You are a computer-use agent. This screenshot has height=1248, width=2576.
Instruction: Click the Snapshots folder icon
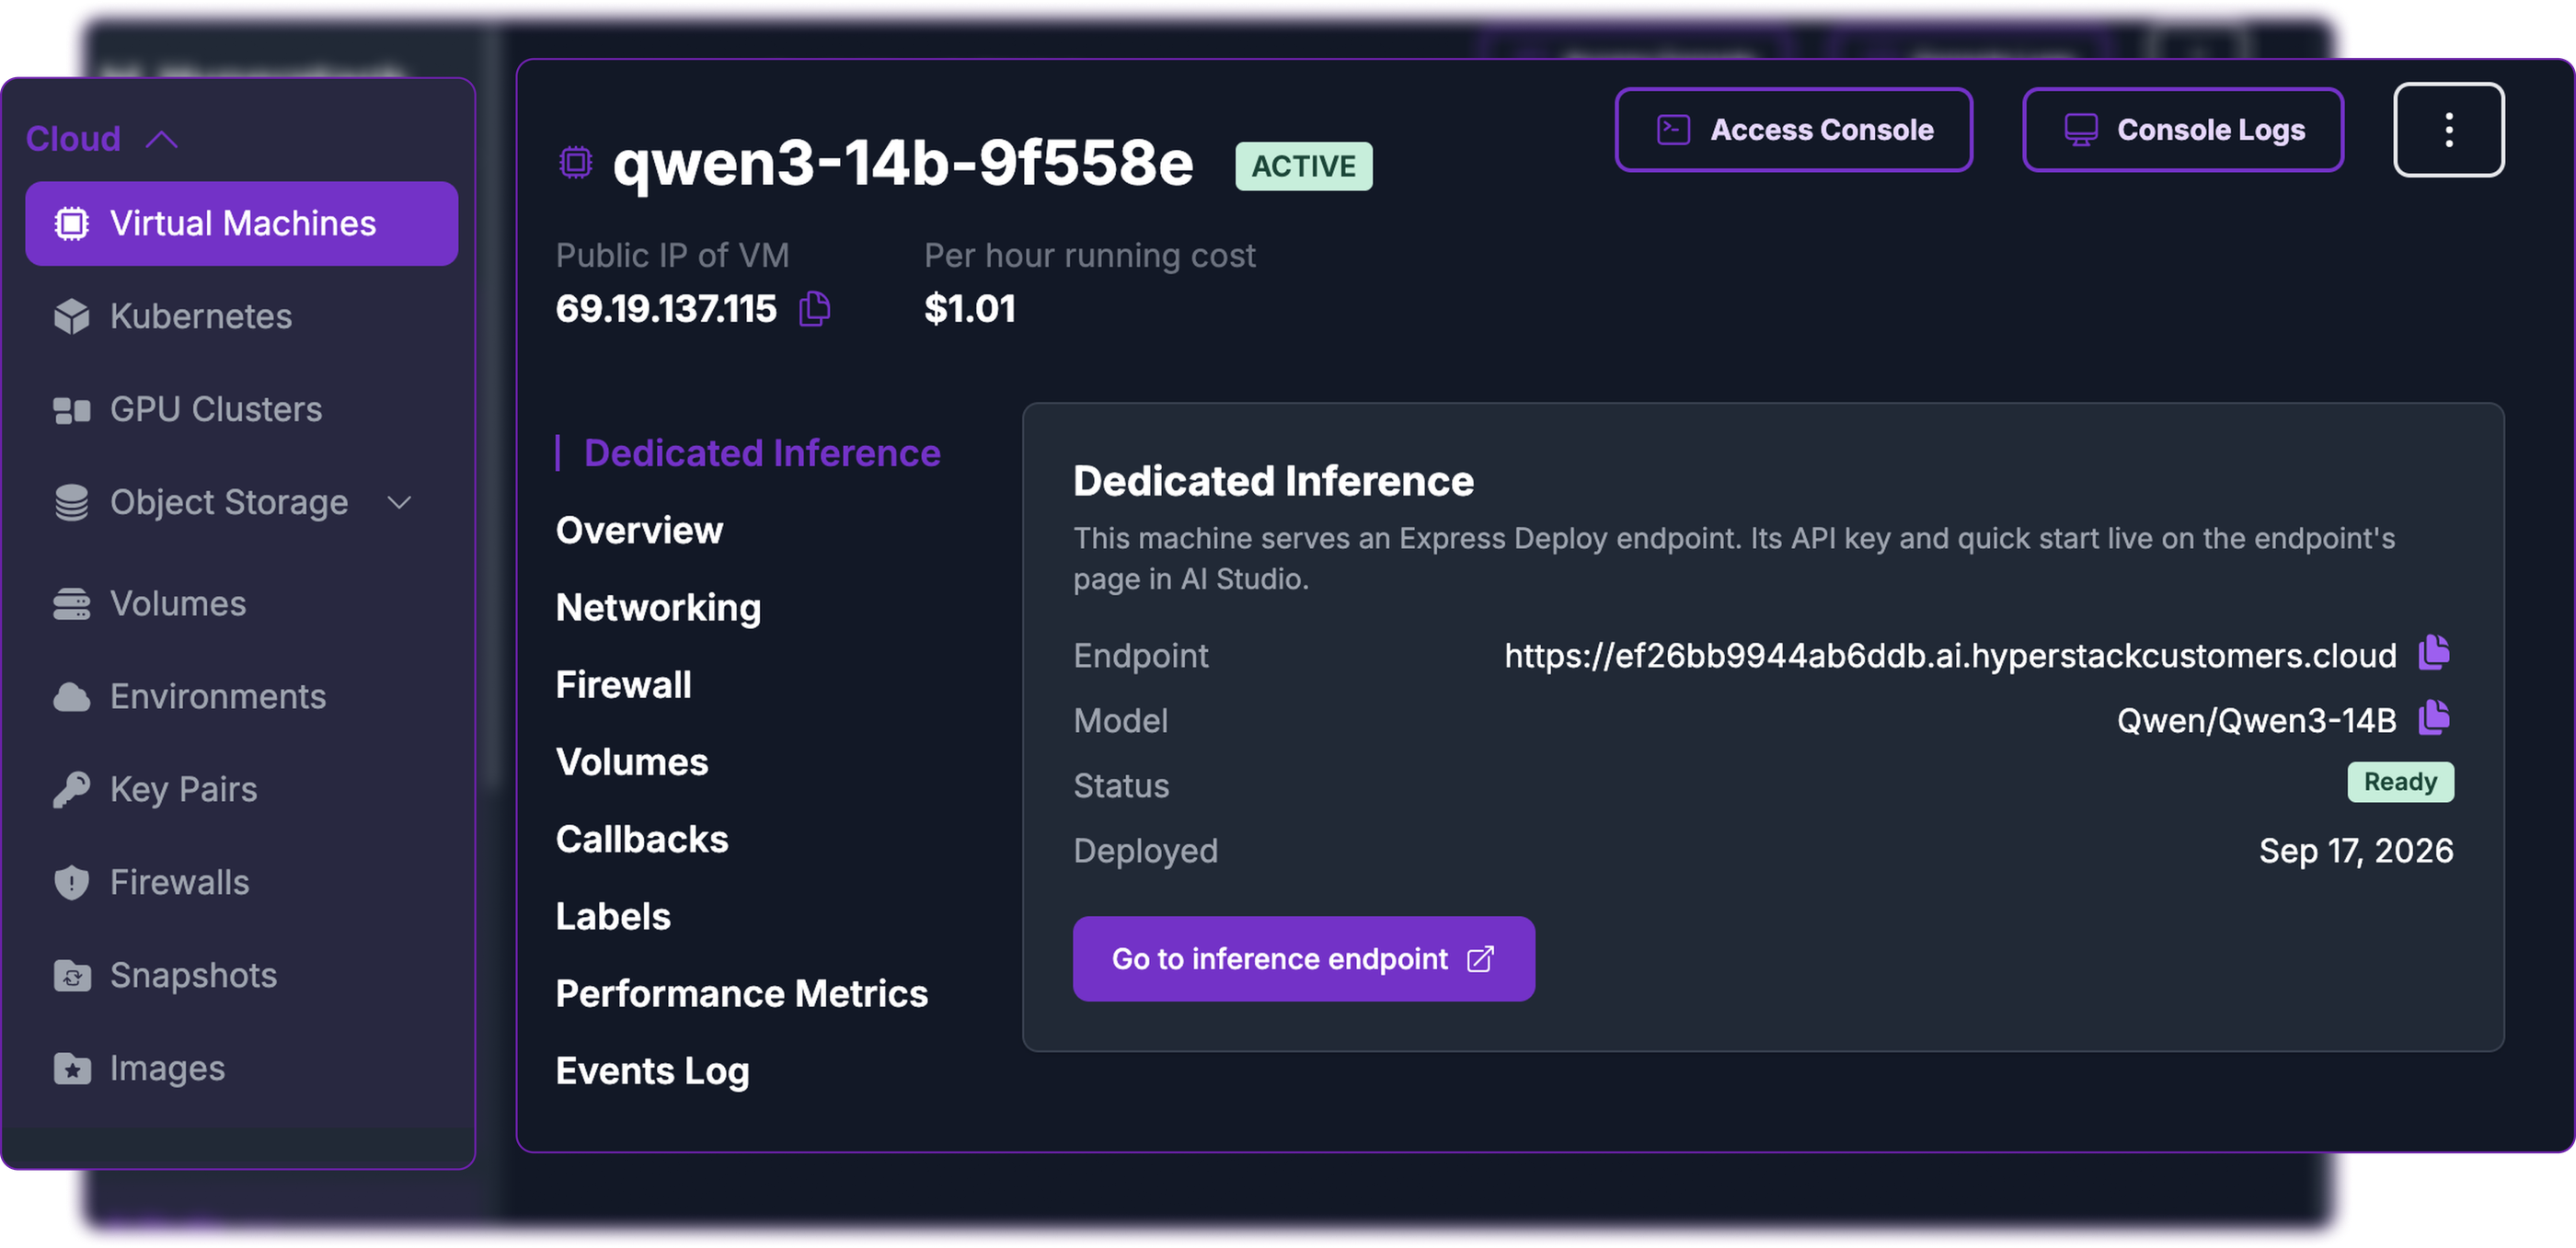[72, 975]
